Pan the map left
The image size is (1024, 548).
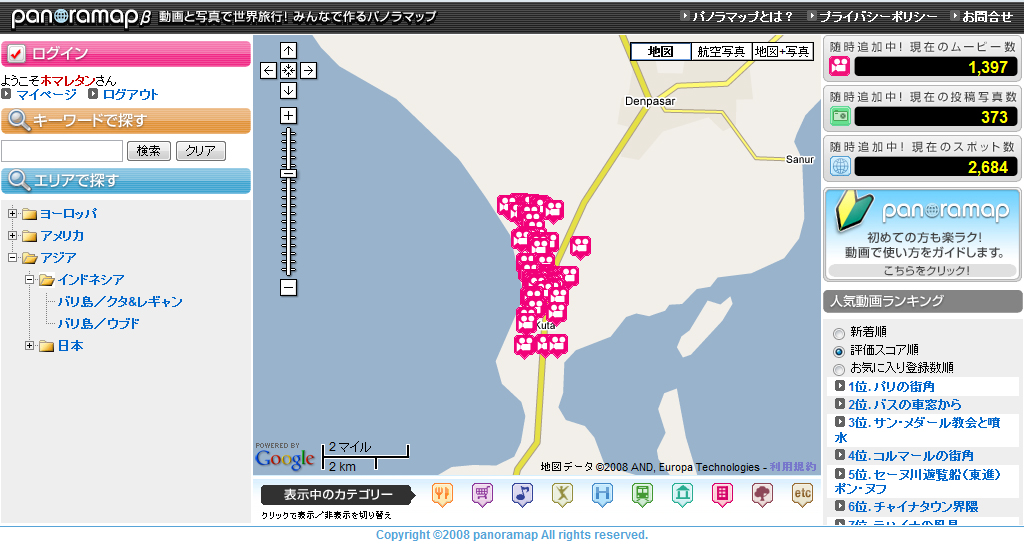(268, 71)
